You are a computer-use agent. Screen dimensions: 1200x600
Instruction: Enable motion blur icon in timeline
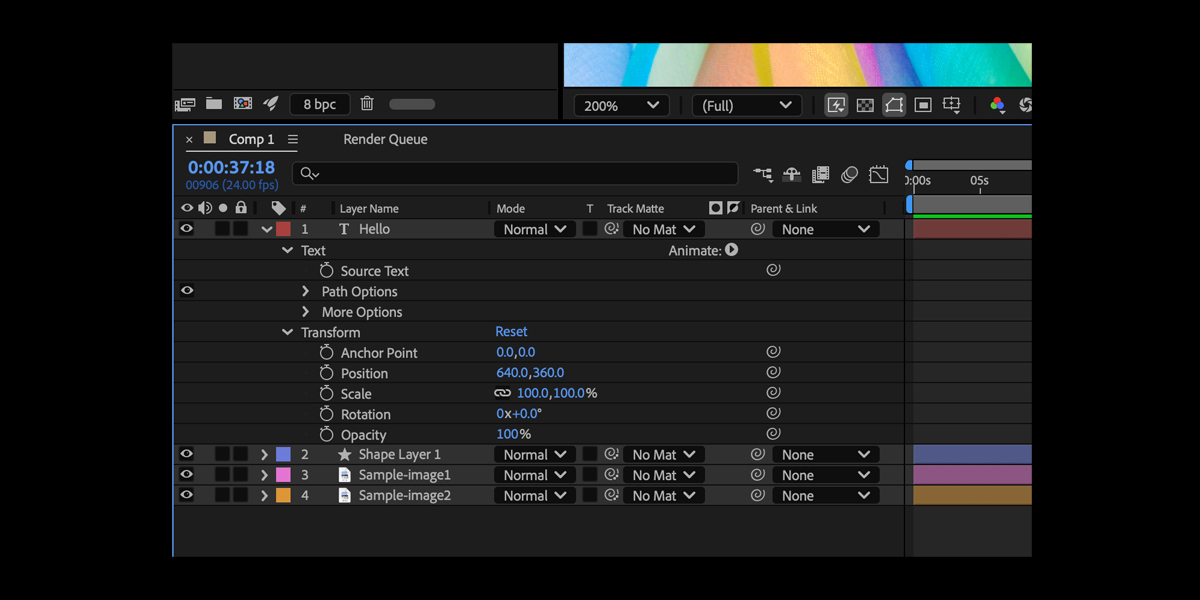[850, 175]
